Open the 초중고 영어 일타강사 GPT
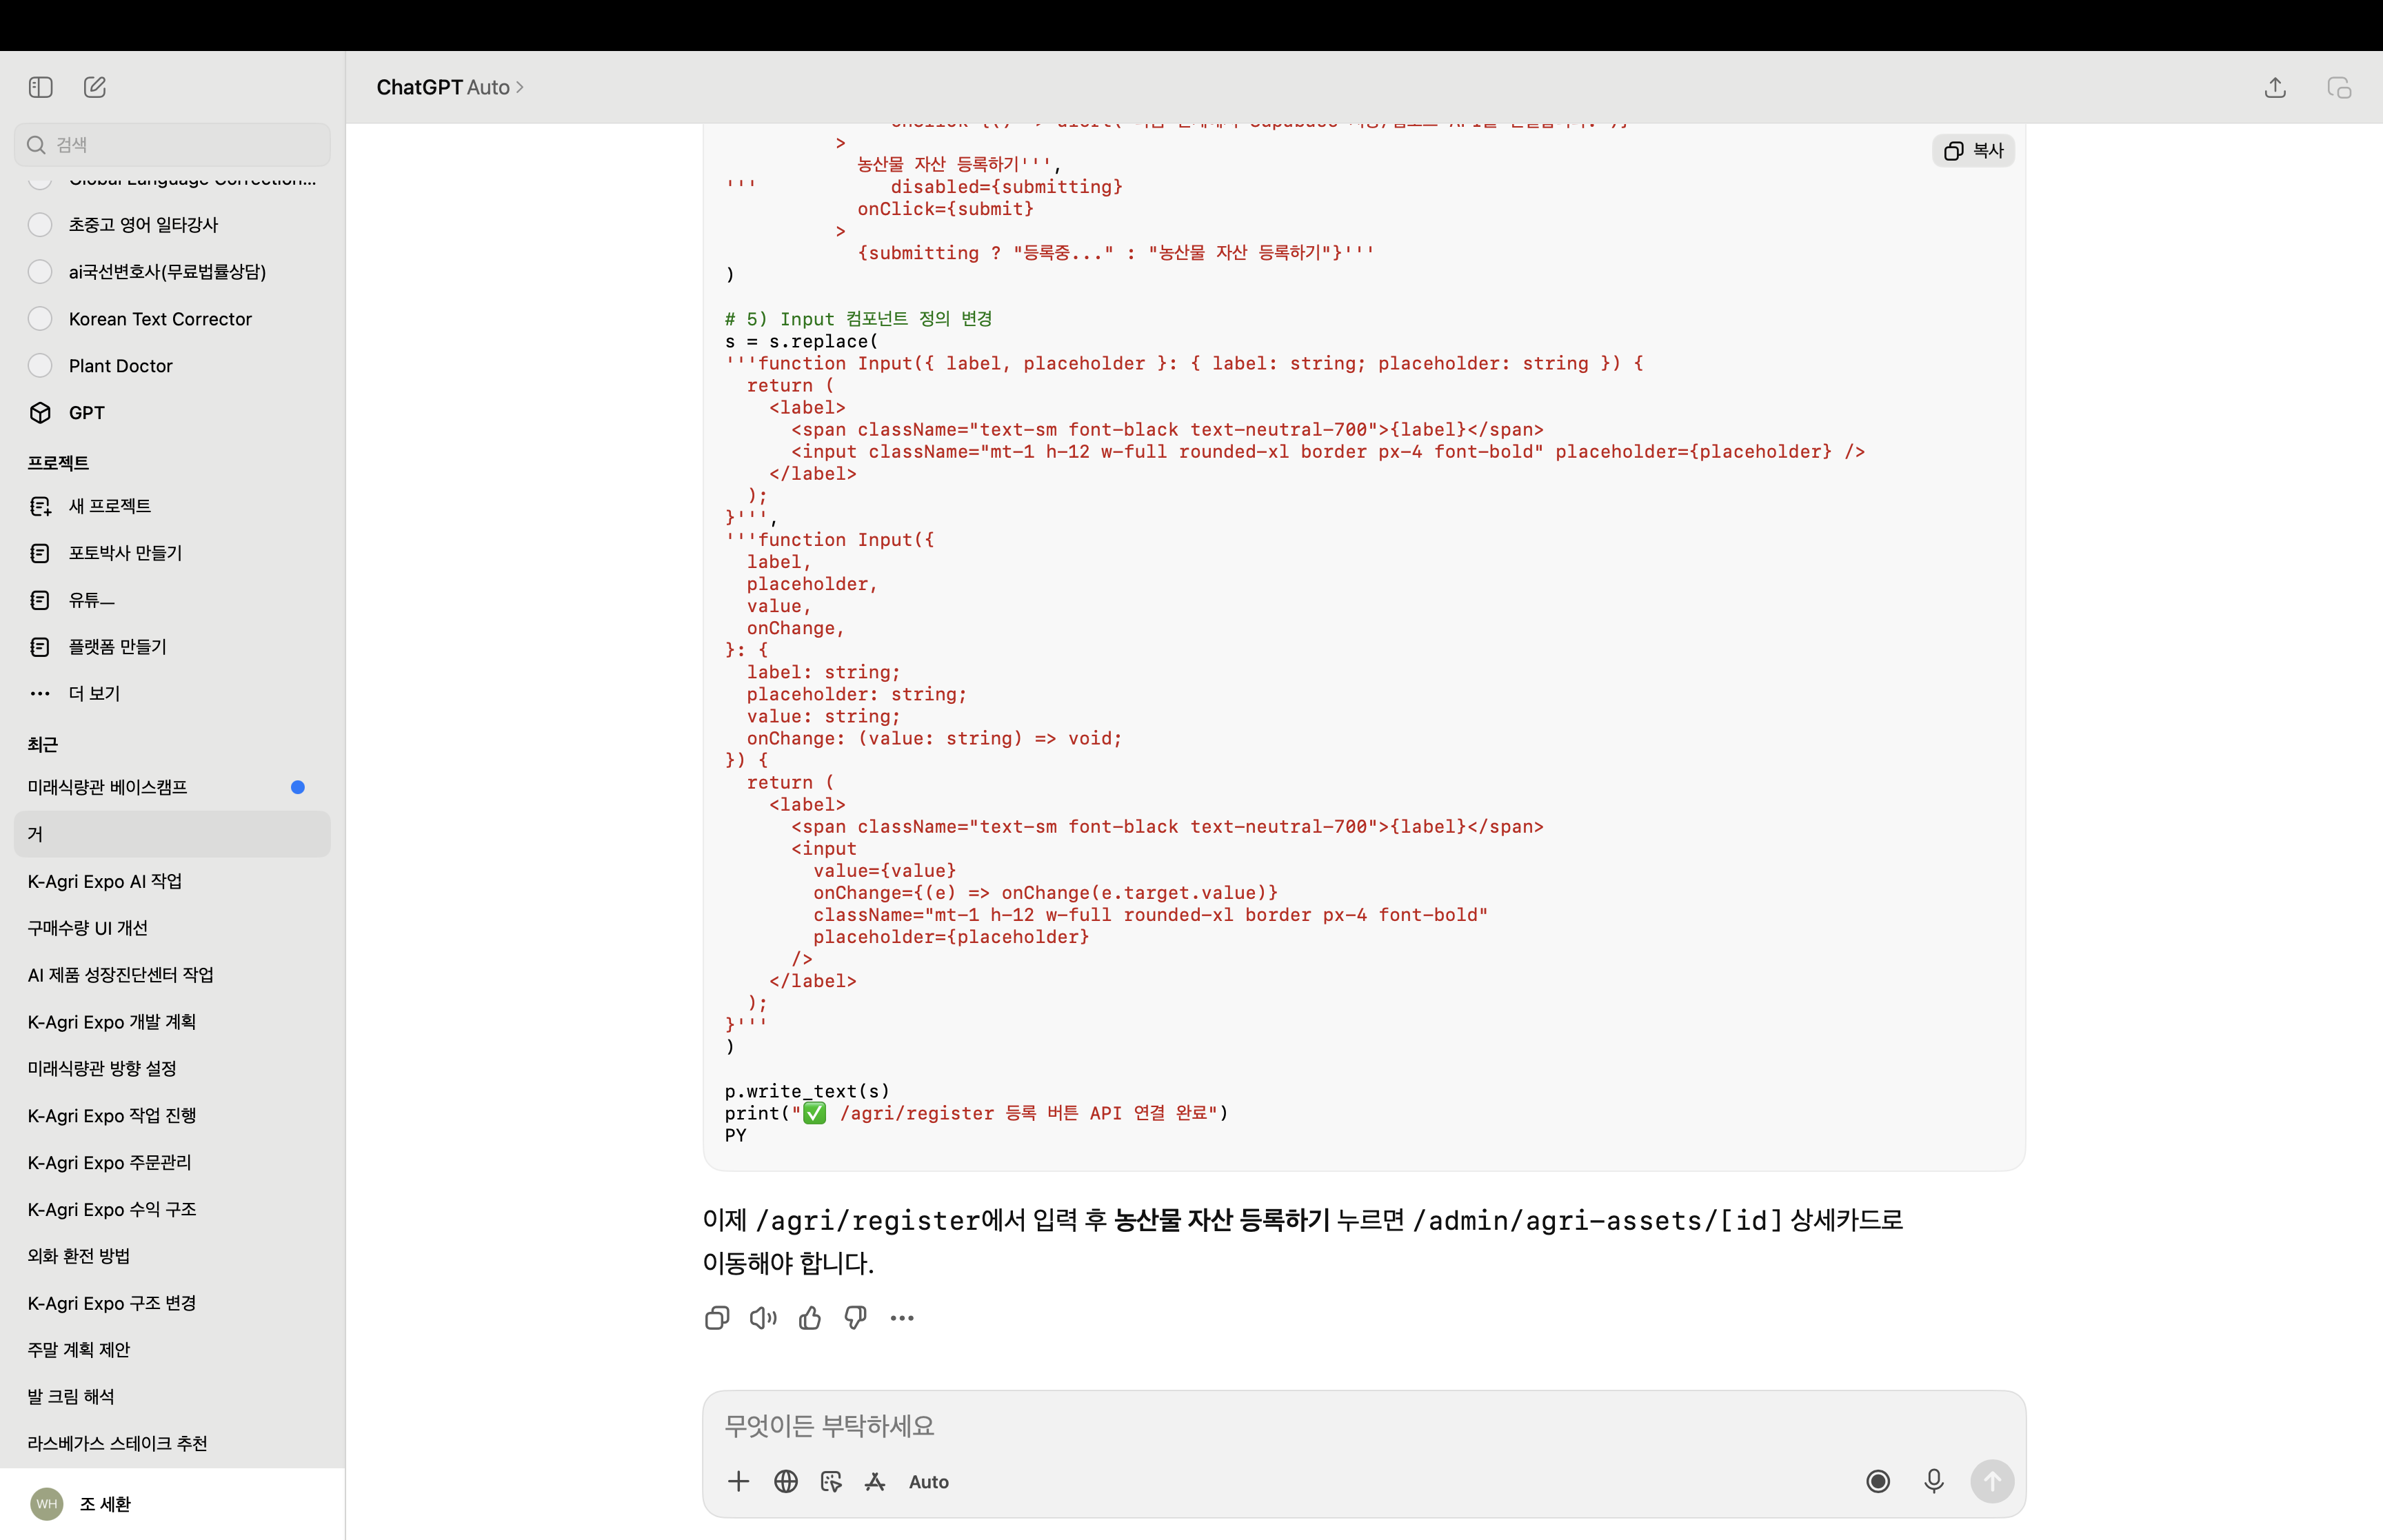 pos(172,225)
